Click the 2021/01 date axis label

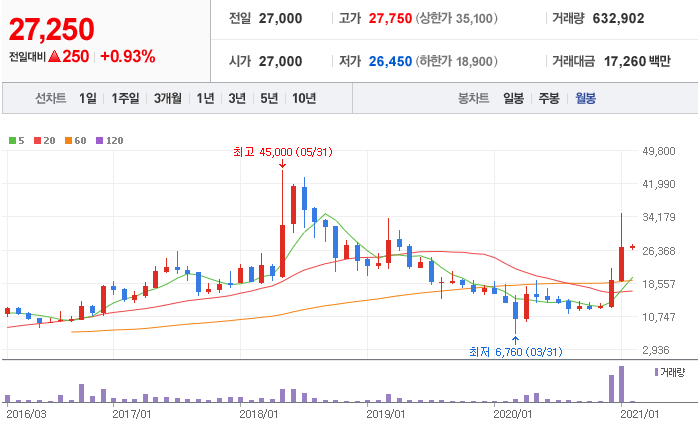(x=640, y=414)
